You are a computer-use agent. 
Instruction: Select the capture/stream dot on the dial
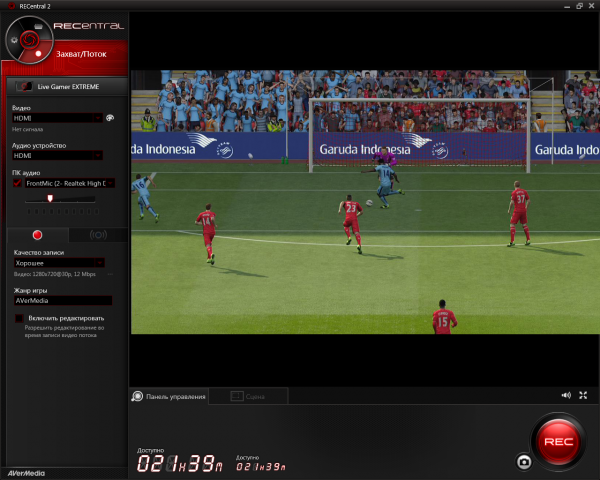(38, 54)
